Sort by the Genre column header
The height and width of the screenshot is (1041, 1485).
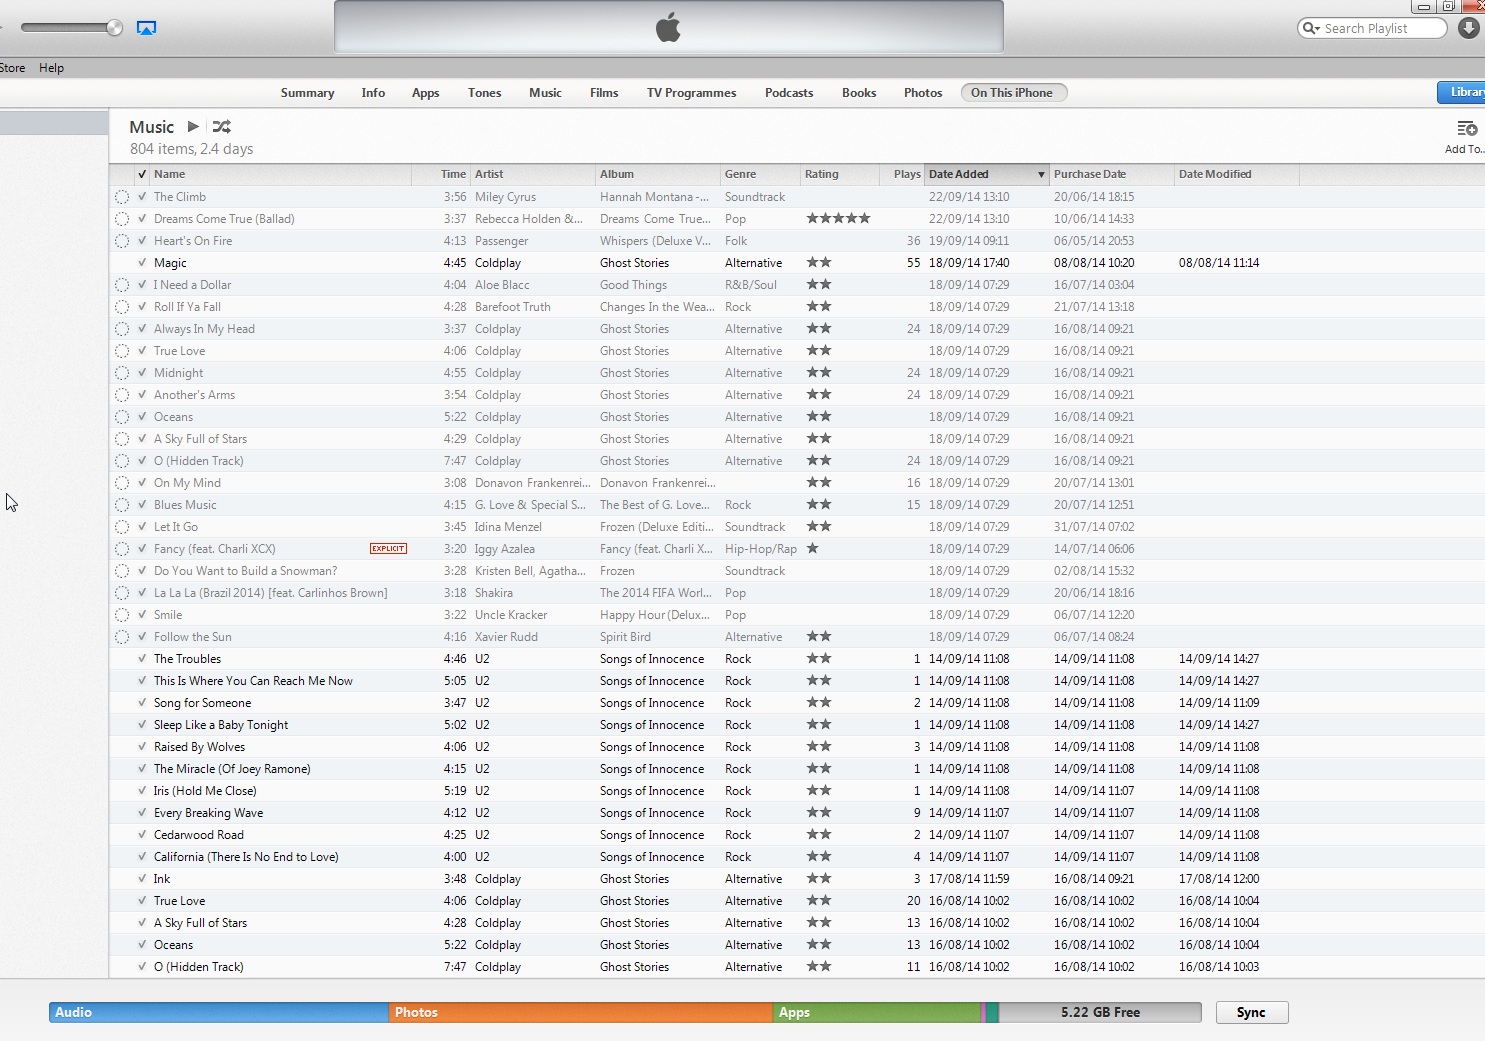(x=761, y=174)
